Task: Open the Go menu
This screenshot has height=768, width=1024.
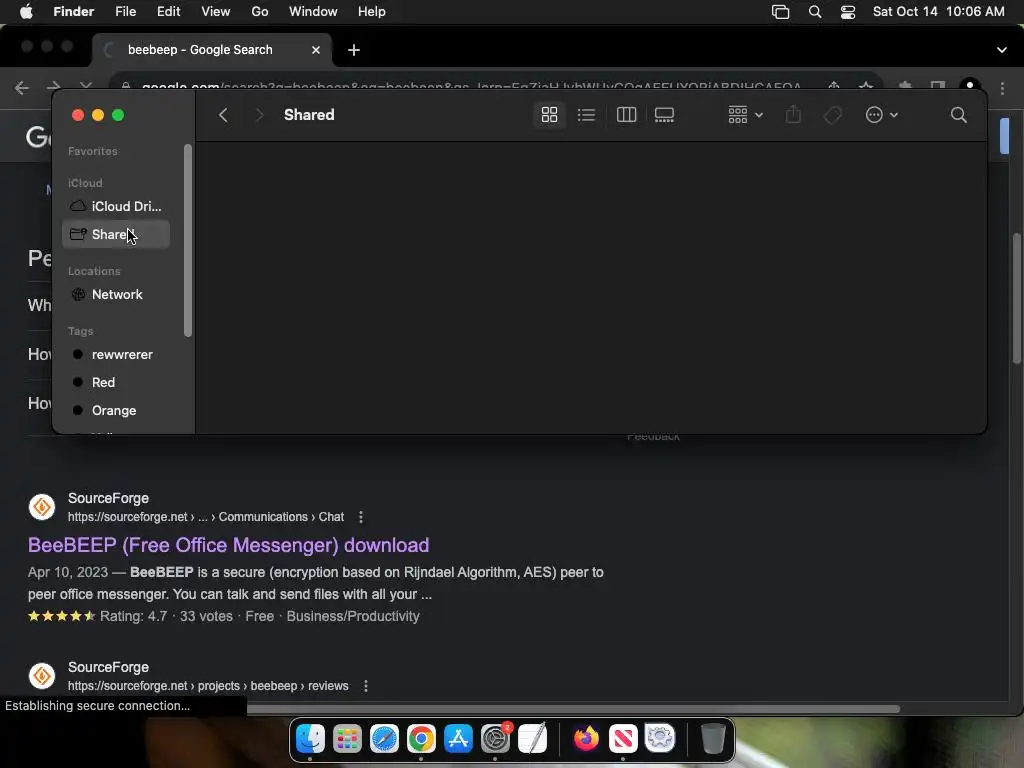Action: coord(260,12)
